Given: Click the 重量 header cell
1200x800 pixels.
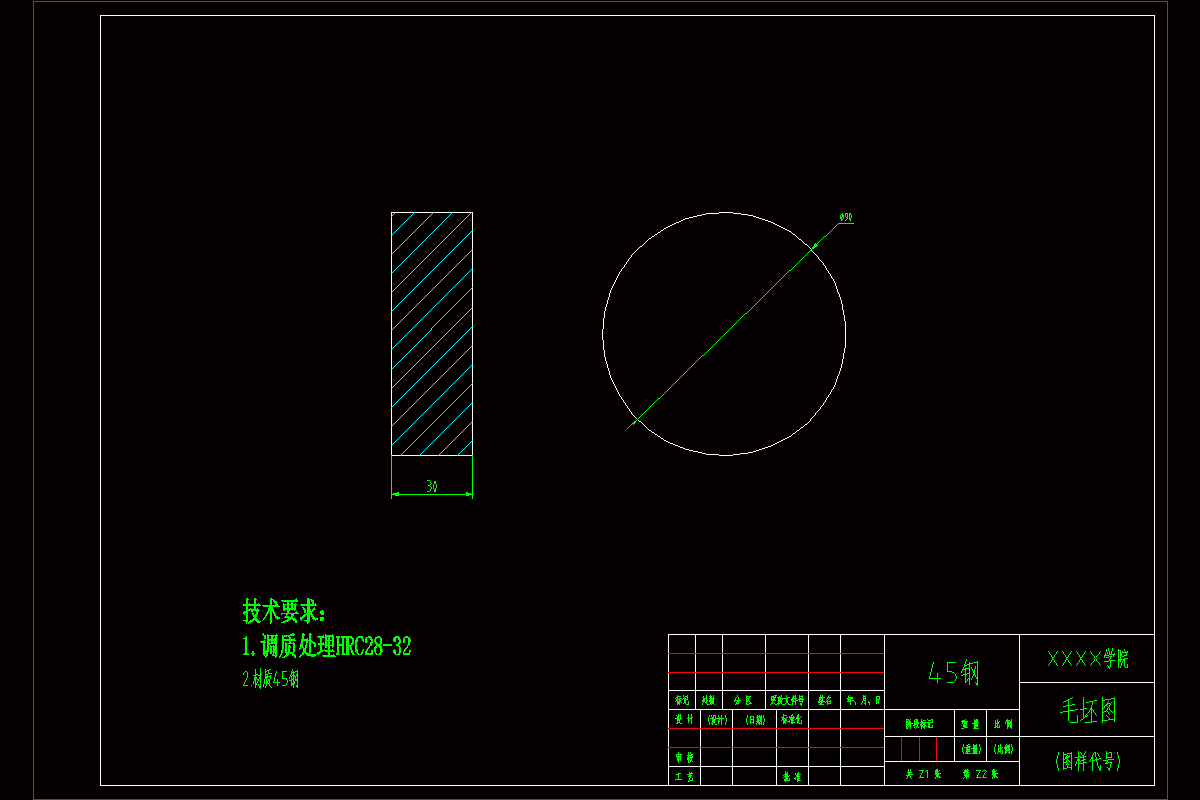Looking at the screenshot, I should 971,723.
